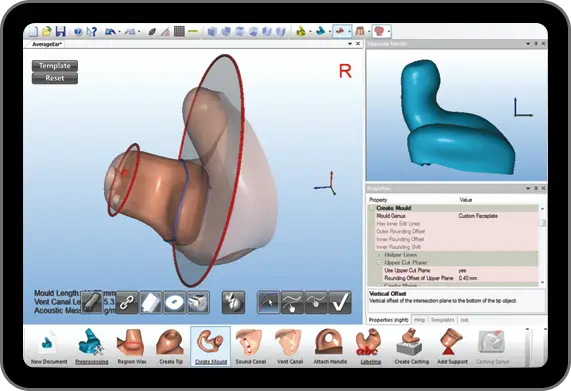Go to the Attach Handle step
This screenshot has width=571, height=391.
tap(330, 346)
